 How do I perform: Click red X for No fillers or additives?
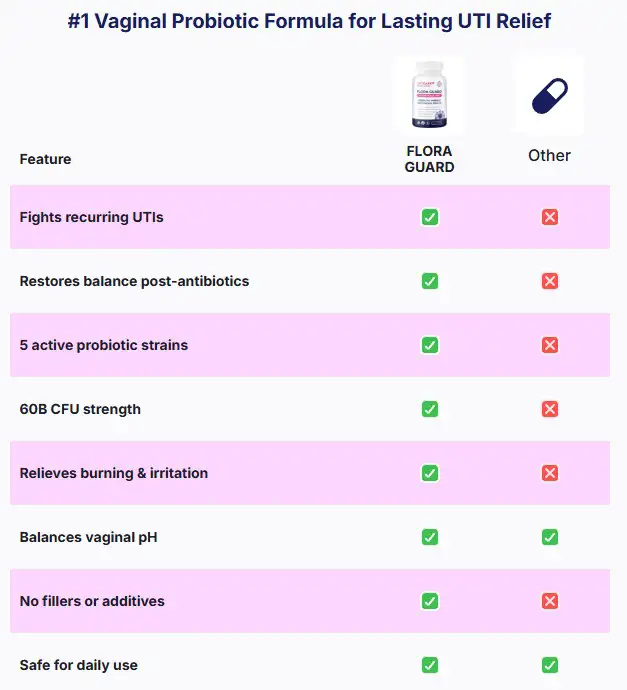[x=549, y=601]
